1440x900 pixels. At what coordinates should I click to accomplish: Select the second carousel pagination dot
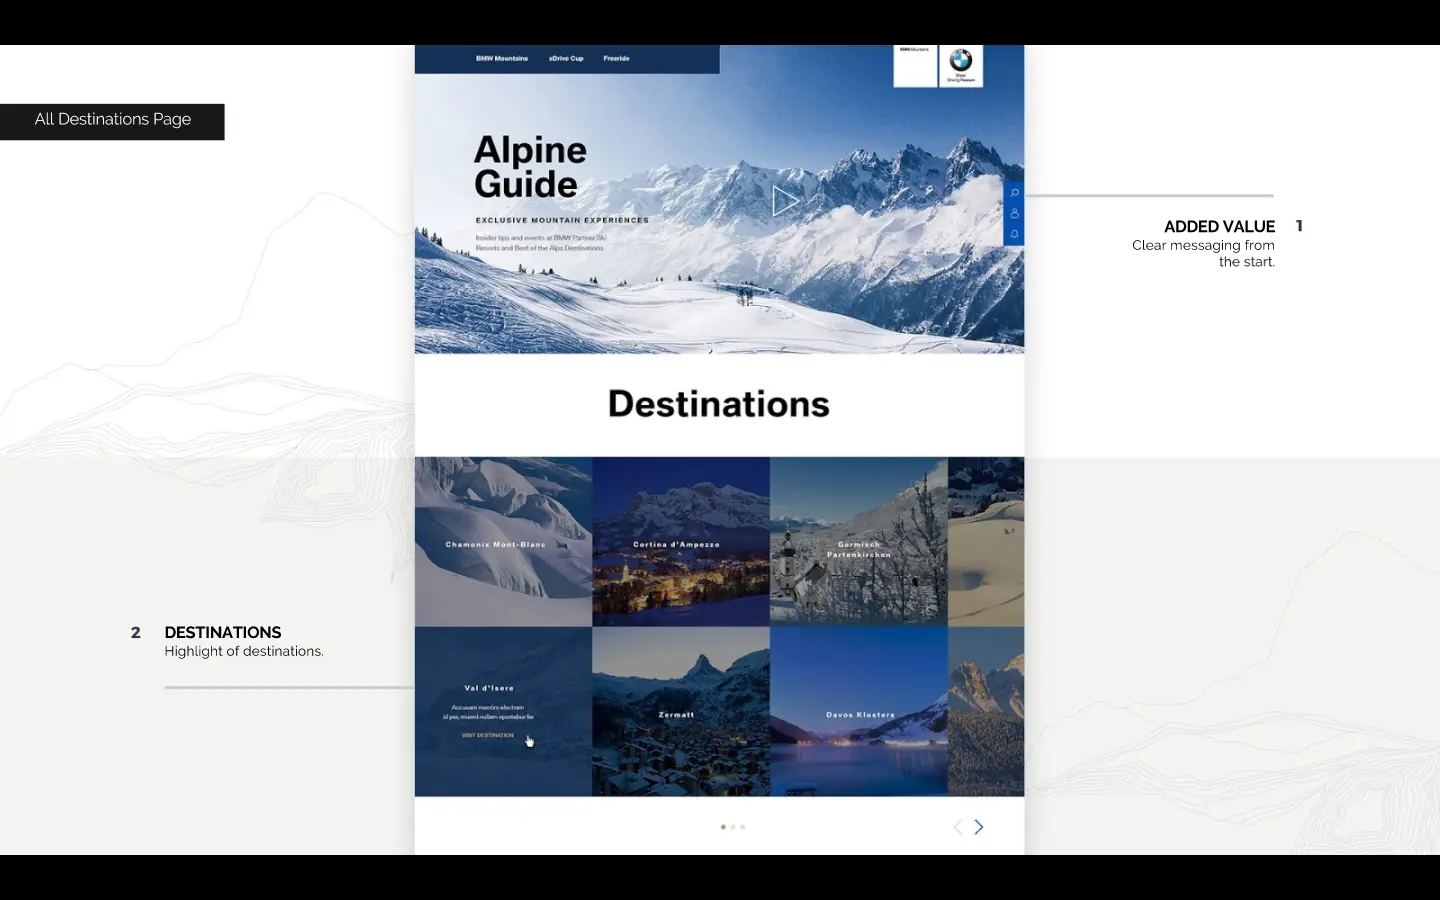(733, 827)
